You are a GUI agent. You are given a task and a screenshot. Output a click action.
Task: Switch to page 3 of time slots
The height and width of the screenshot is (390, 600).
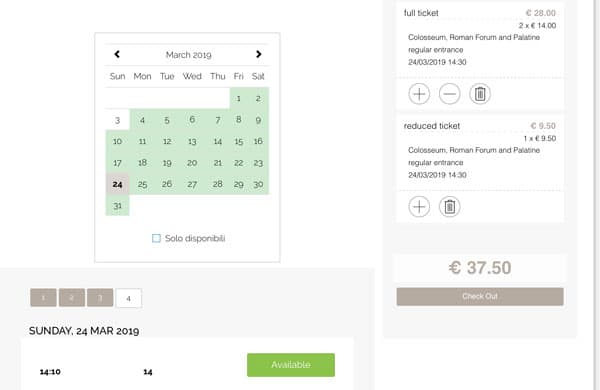click(x=100, y=298)
